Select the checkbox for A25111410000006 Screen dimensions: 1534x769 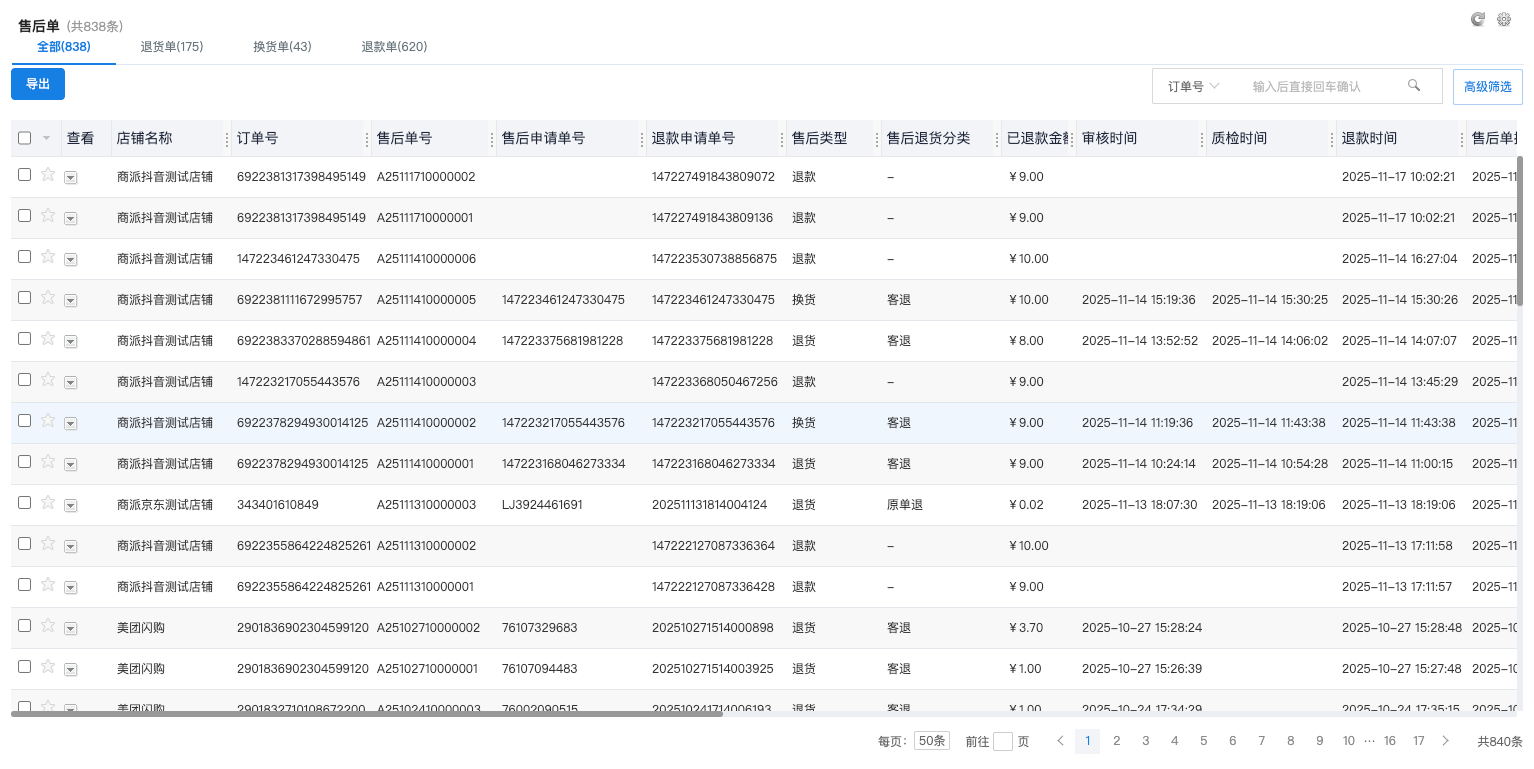(x=25, y=256)
